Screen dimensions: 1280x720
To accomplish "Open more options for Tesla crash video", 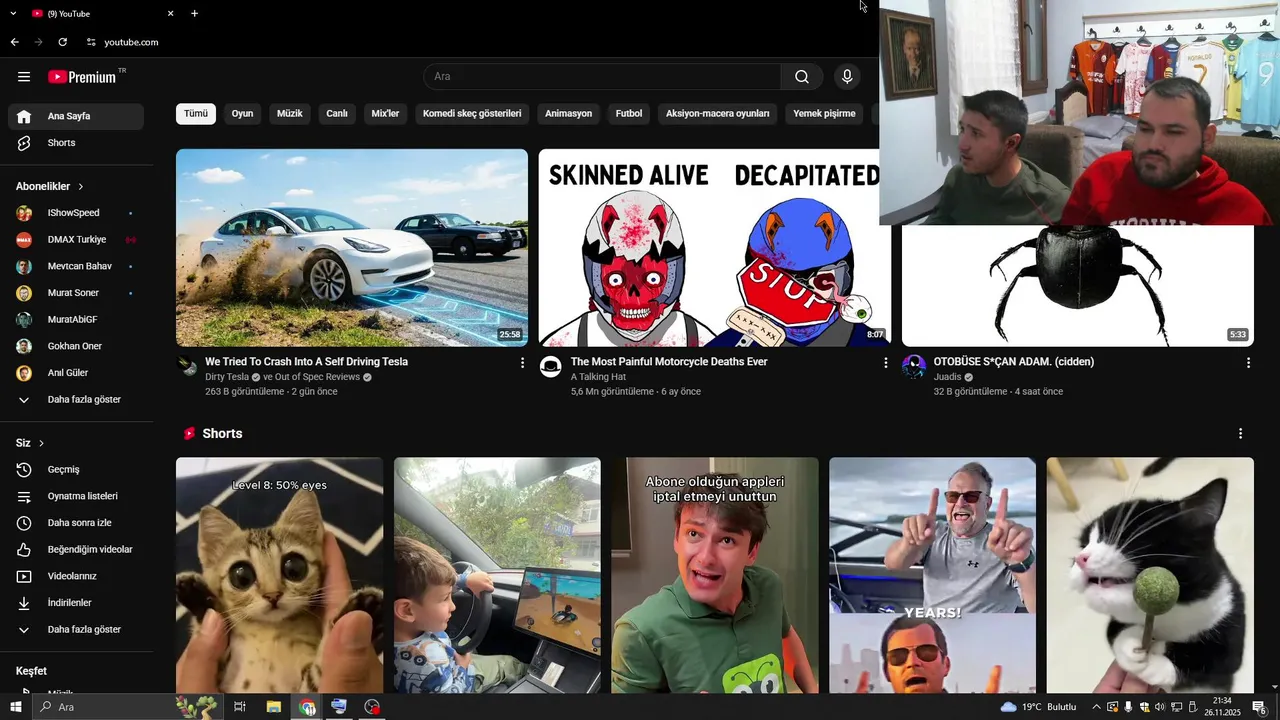I will 522,363.
